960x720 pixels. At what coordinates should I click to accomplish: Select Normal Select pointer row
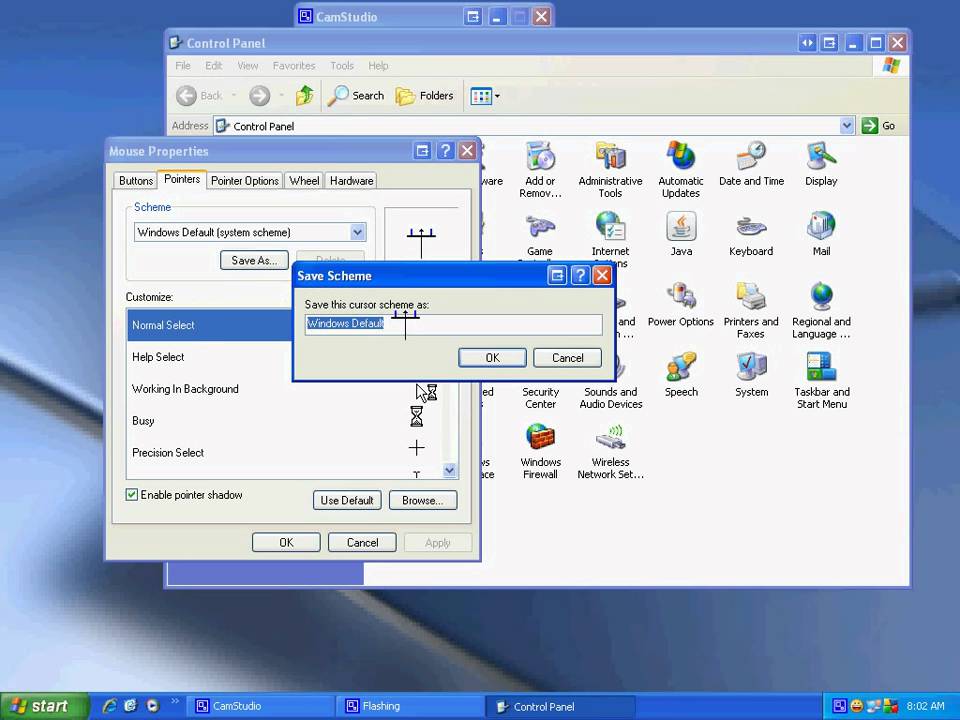click(x=210, y=325)
